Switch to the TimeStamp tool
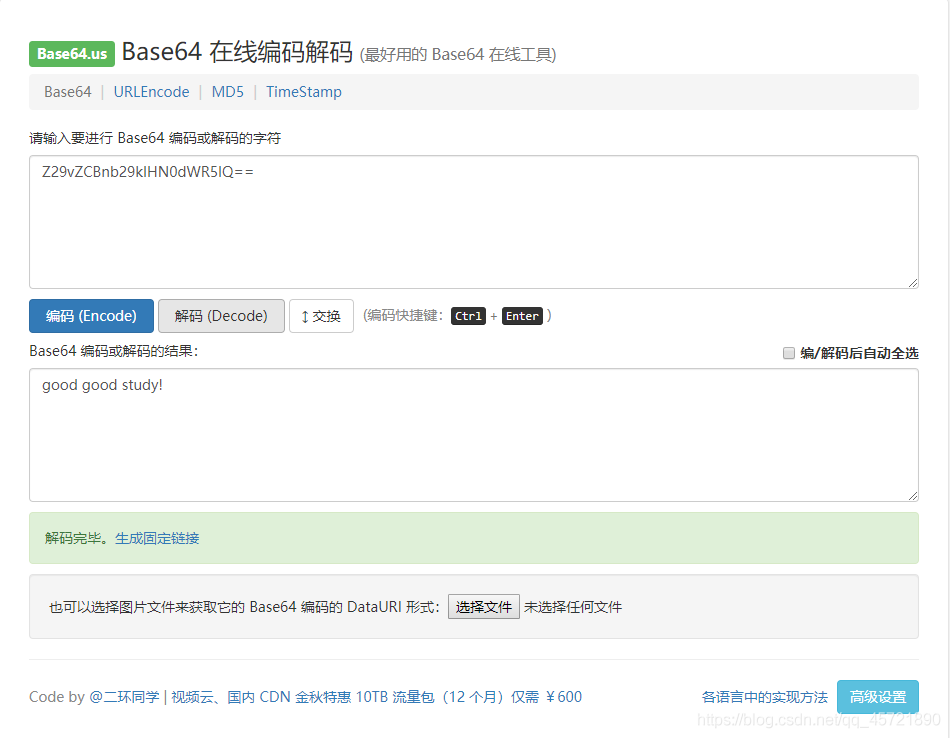Screen dimensions: 950x738 click(304, 92)
